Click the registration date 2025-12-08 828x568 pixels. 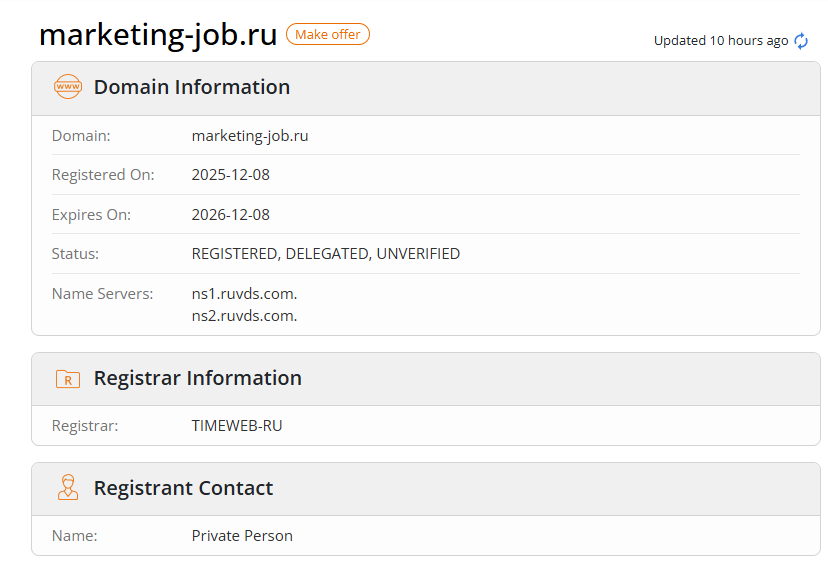click(x=231, y=175)
